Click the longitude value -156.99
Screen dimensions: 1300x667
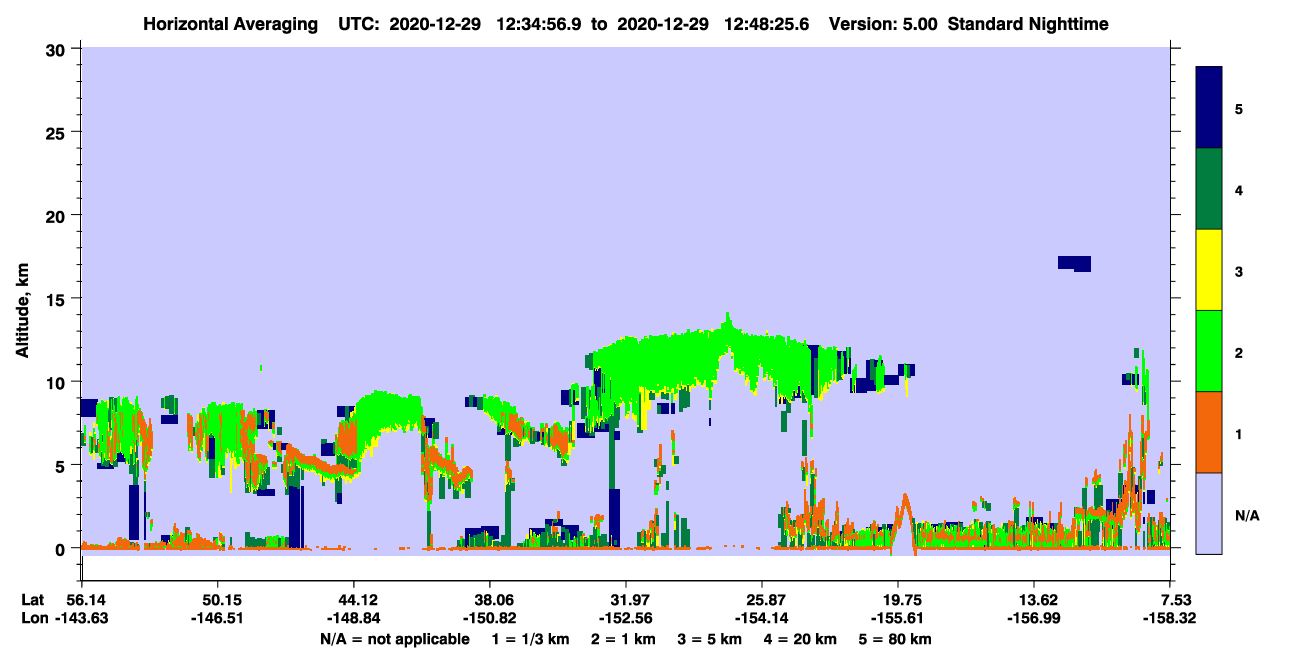coord(1034,618)
